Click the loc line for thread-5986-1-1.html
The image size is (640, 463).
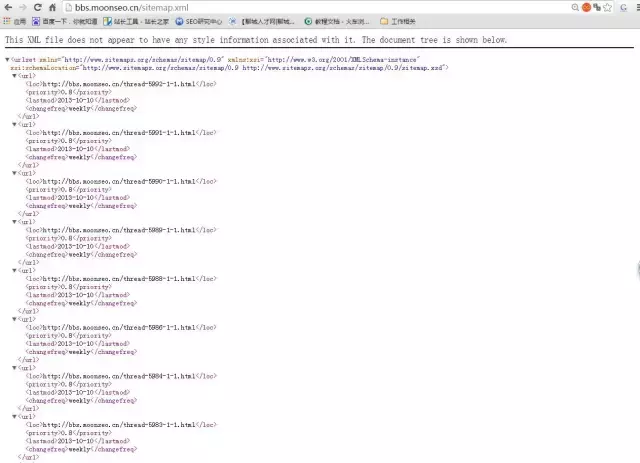pyautogui.click(x=121, y=327)
